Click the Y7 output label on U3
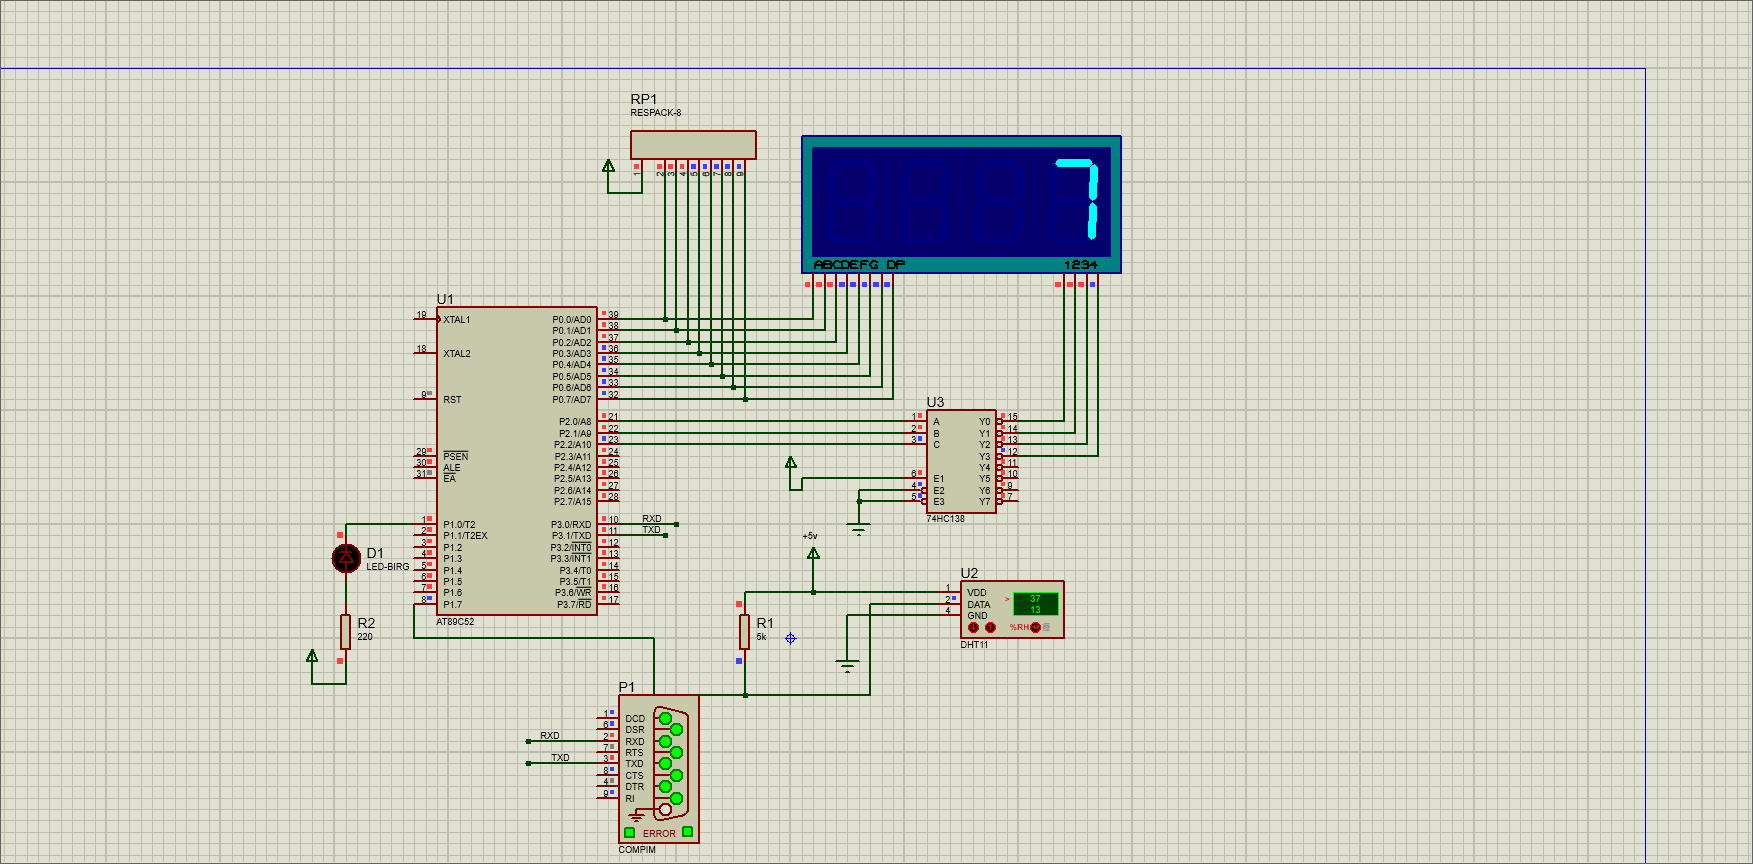This screenshot has width=1753, height=864. click(985, 502)
